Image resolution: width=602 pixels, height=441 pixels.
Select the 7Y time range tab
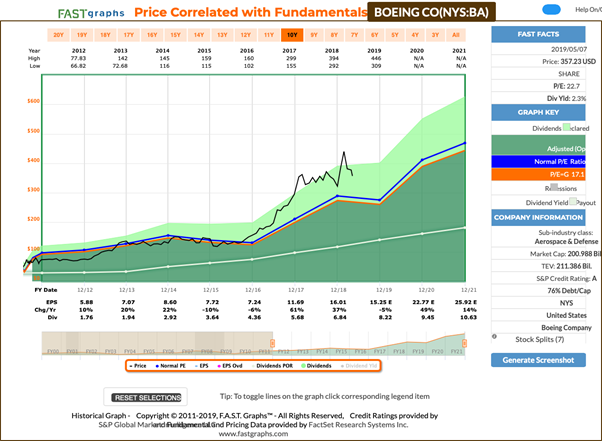coord(354,35)
